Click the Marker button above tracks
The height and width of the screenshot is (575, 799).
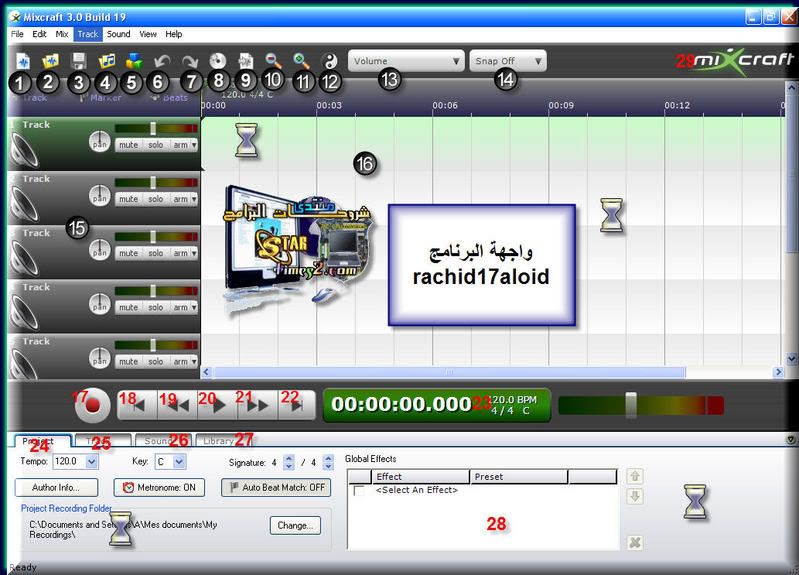coord(101,97)
